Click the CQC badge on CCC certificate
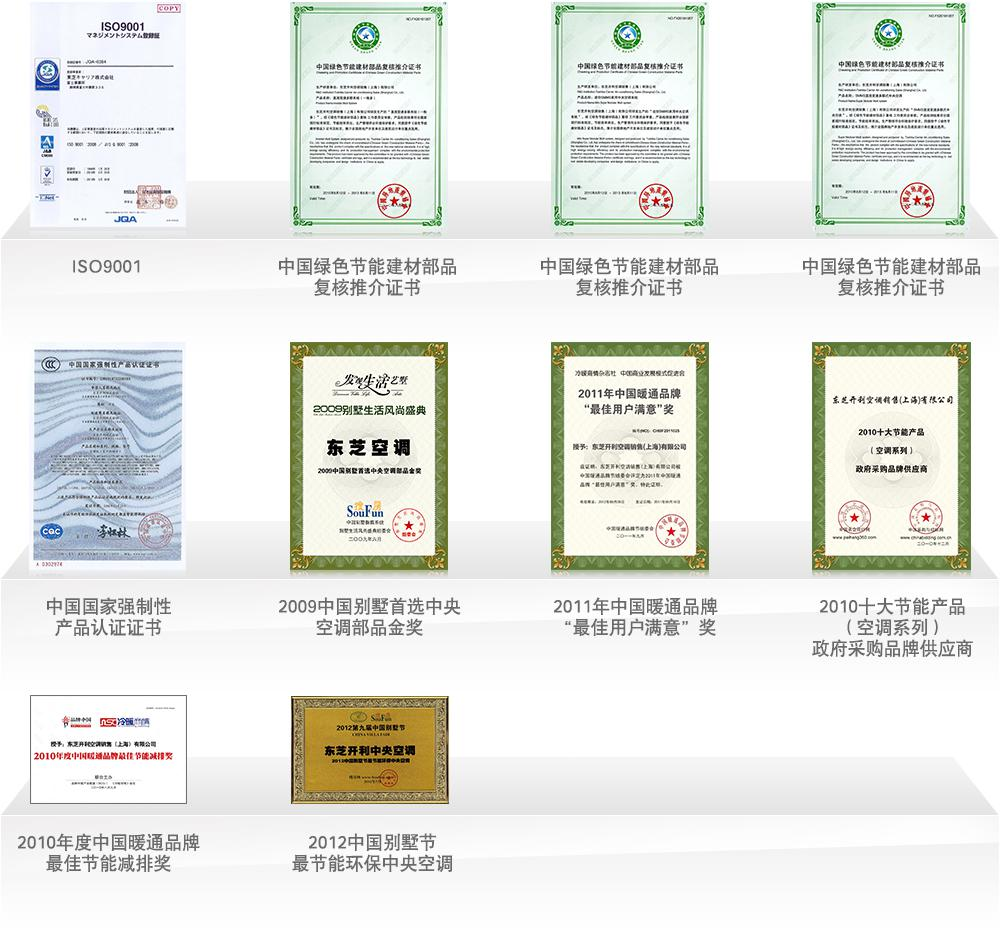Image resolution: width=1000 pixels, height=934 pixels. 52,531
